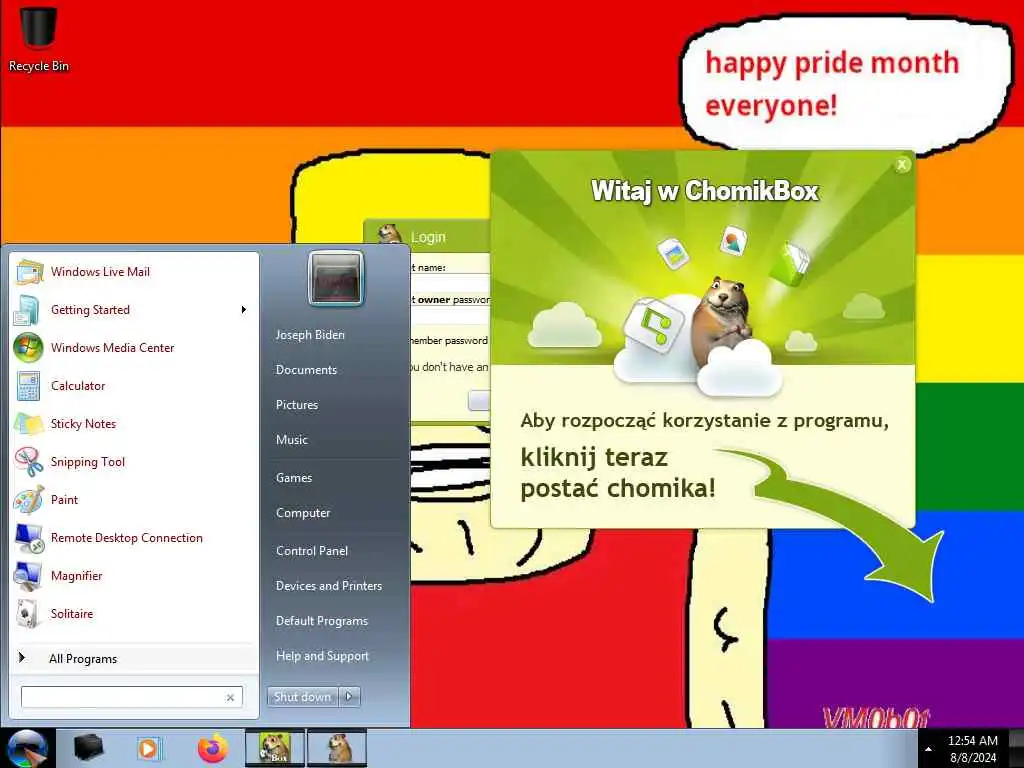Open Games from the Start menu
Image resolution: width=1024 pixels, height=768 pixels.
(294, 478)
